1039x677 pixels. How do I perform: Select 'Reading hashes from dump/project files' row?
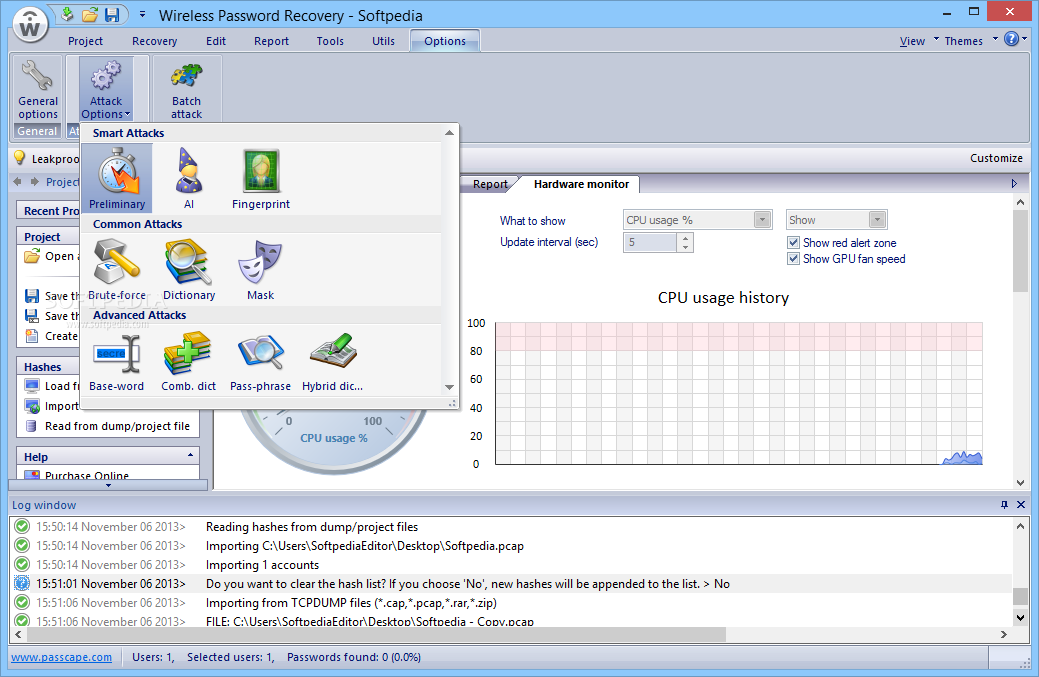click(x=510, y=527)
